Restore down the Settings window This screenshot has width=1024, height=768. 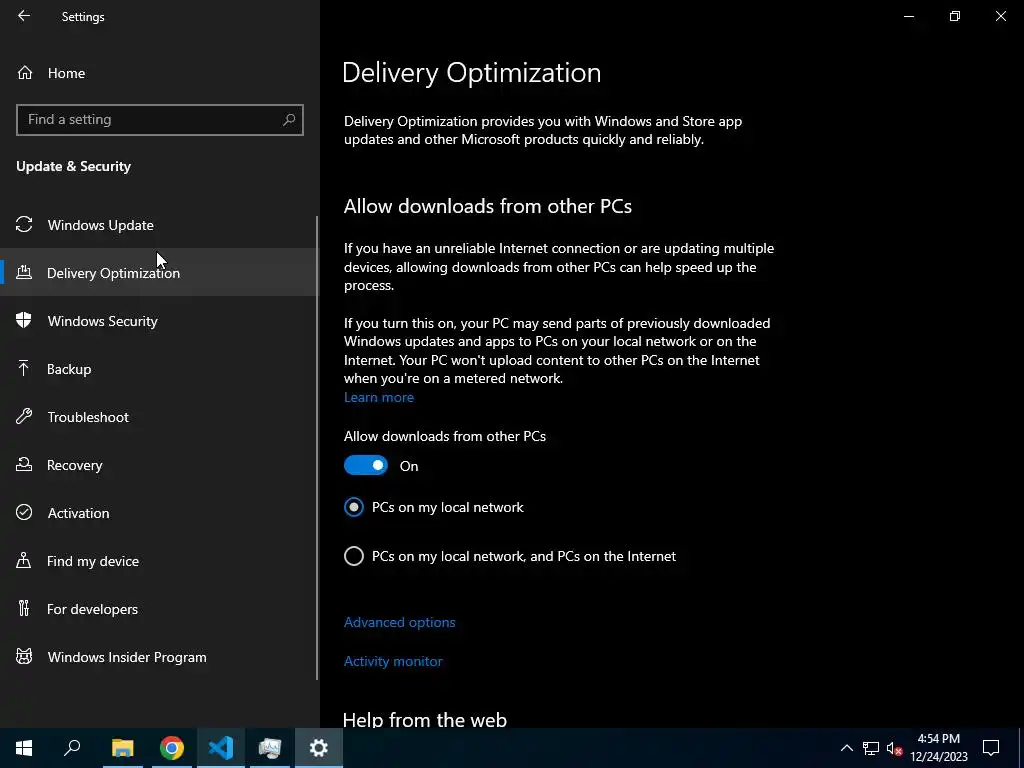pyautogui.click(x=955, y=16)
